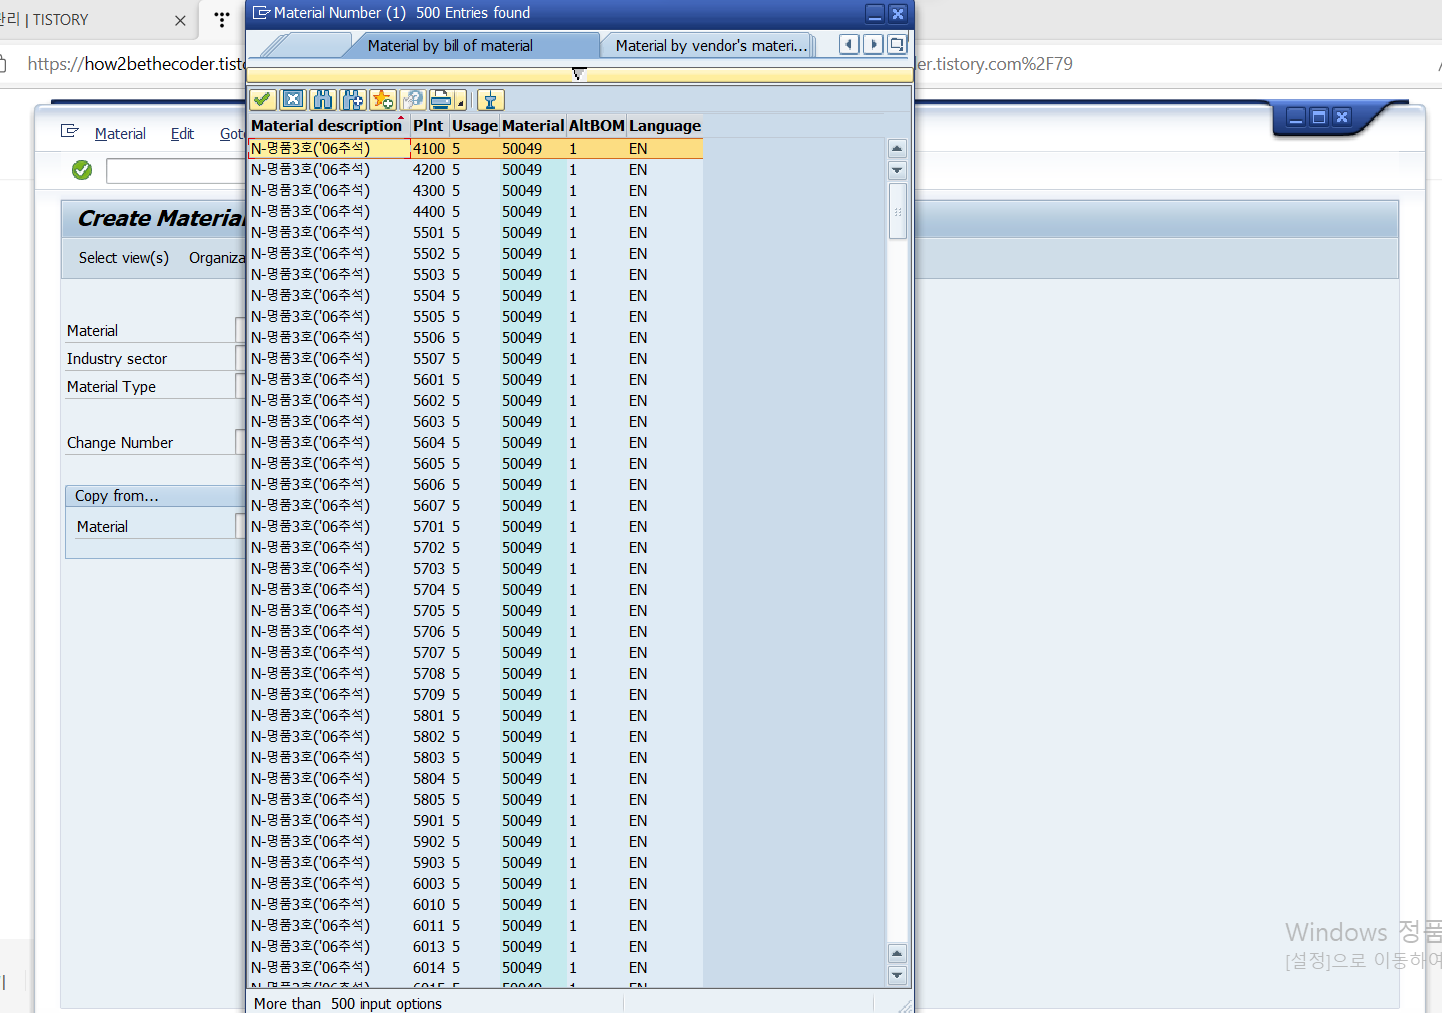Click Industry sector label in background window
This screenshot has height=1013, width=1442.
tap(117, 359)
